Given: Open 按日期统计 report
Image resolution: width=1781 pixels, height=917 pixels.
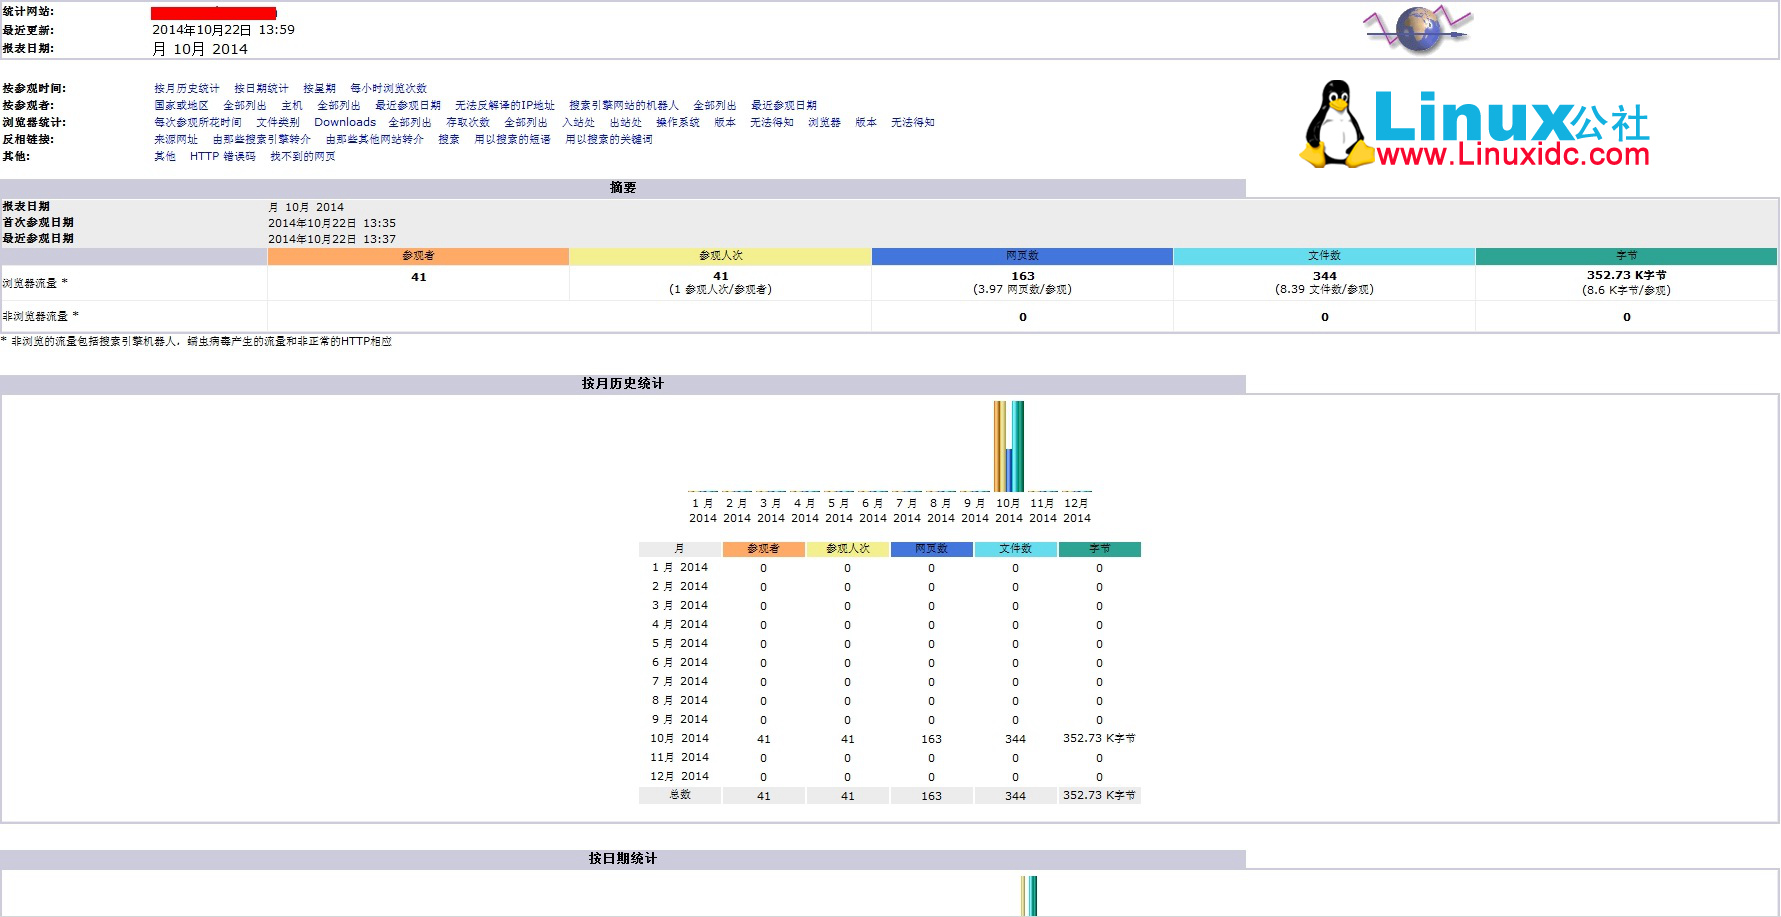Looking at the screenshot, I should [x=258, y=87].
